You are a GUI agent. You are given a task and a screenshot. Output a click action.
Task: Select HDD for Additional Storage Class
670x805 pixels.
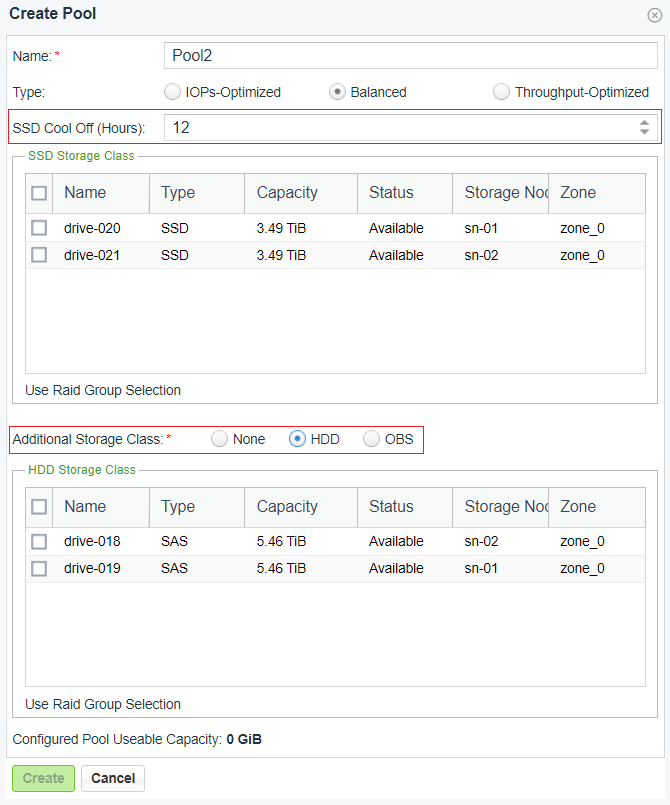coord(297,439)
